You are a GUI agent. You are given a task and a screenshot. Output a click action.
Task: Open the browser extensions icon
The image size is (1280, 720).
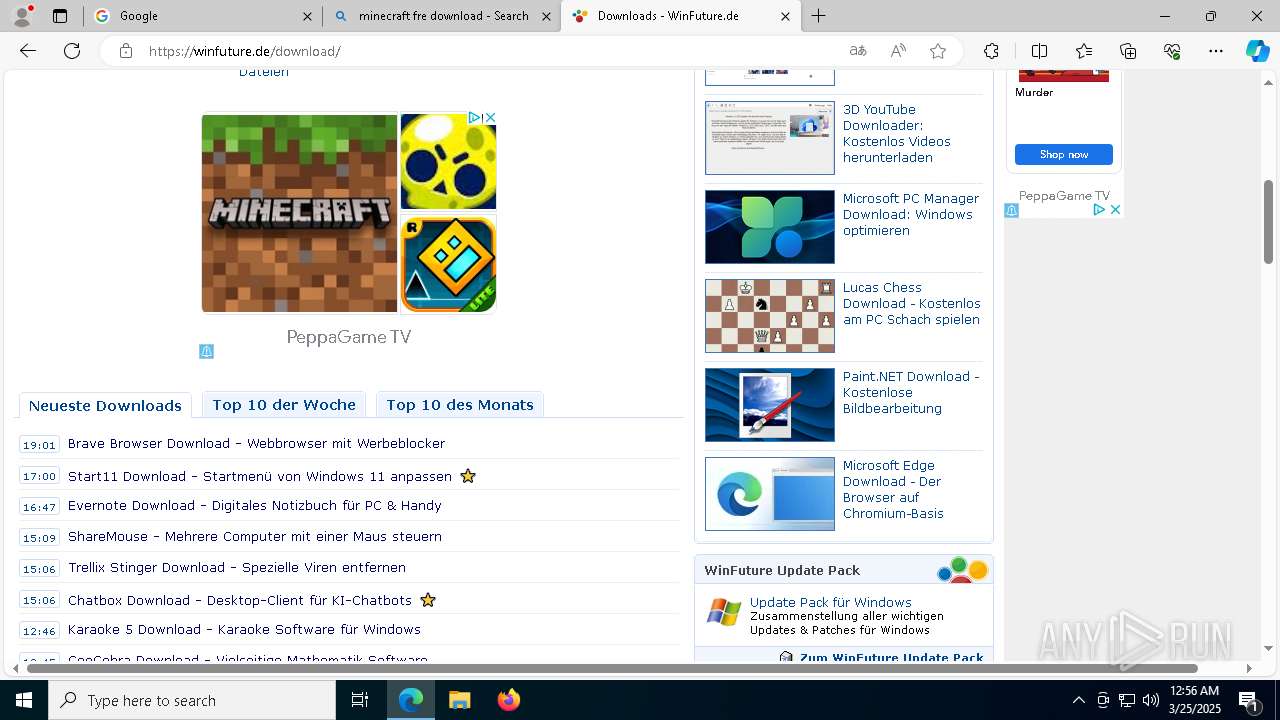tap(991, 51)
